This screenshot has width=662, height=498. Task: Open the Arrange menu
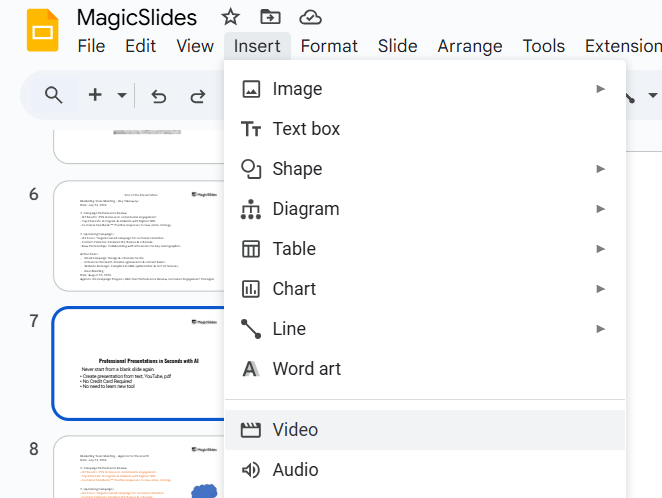tap(470, 46)
